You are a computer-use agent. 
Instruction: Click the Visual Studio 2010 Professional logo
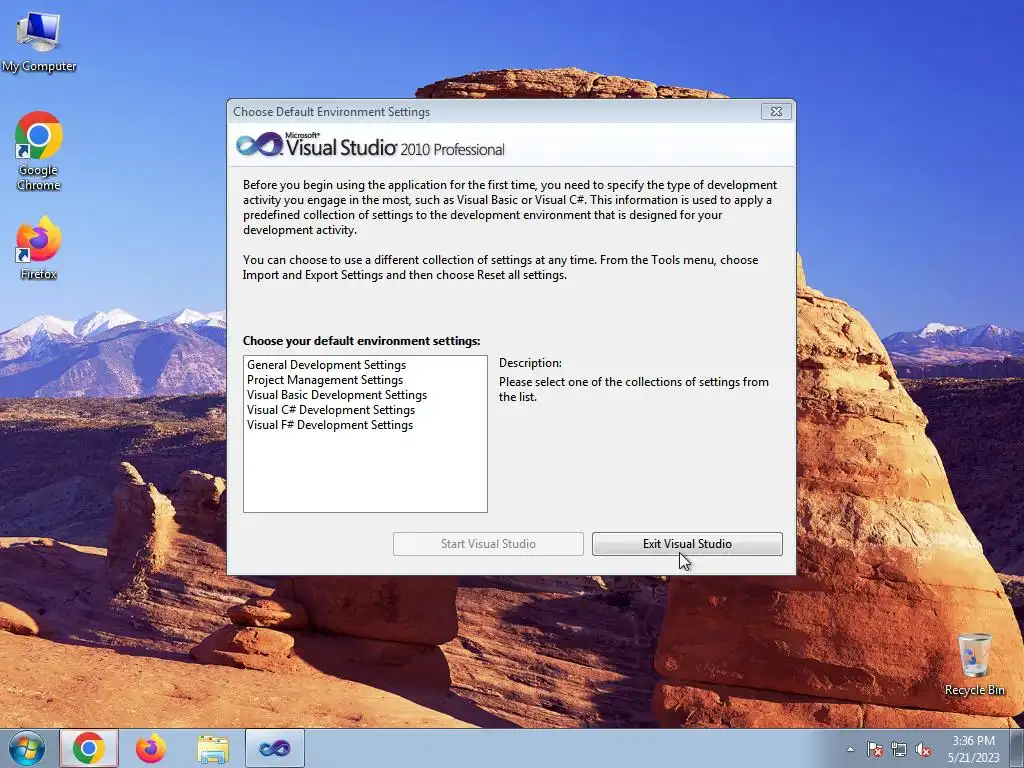coord(370,145)
